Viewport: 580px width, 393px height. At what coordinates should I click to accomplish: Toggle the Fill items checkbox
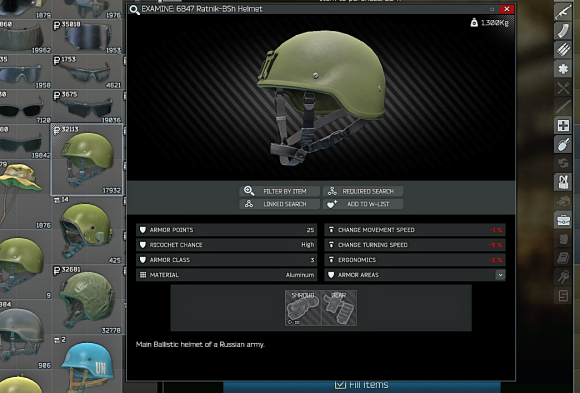click(x=340, y=385)
